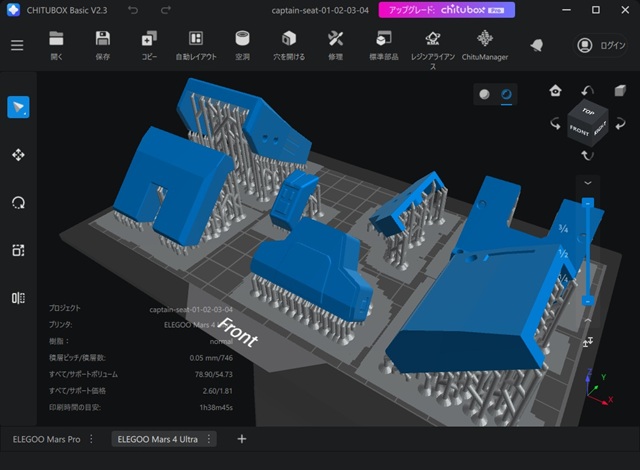Open ELEGOO Mars 4 Ultra tab options menu
640x470 pixels.
click(209, 439)
